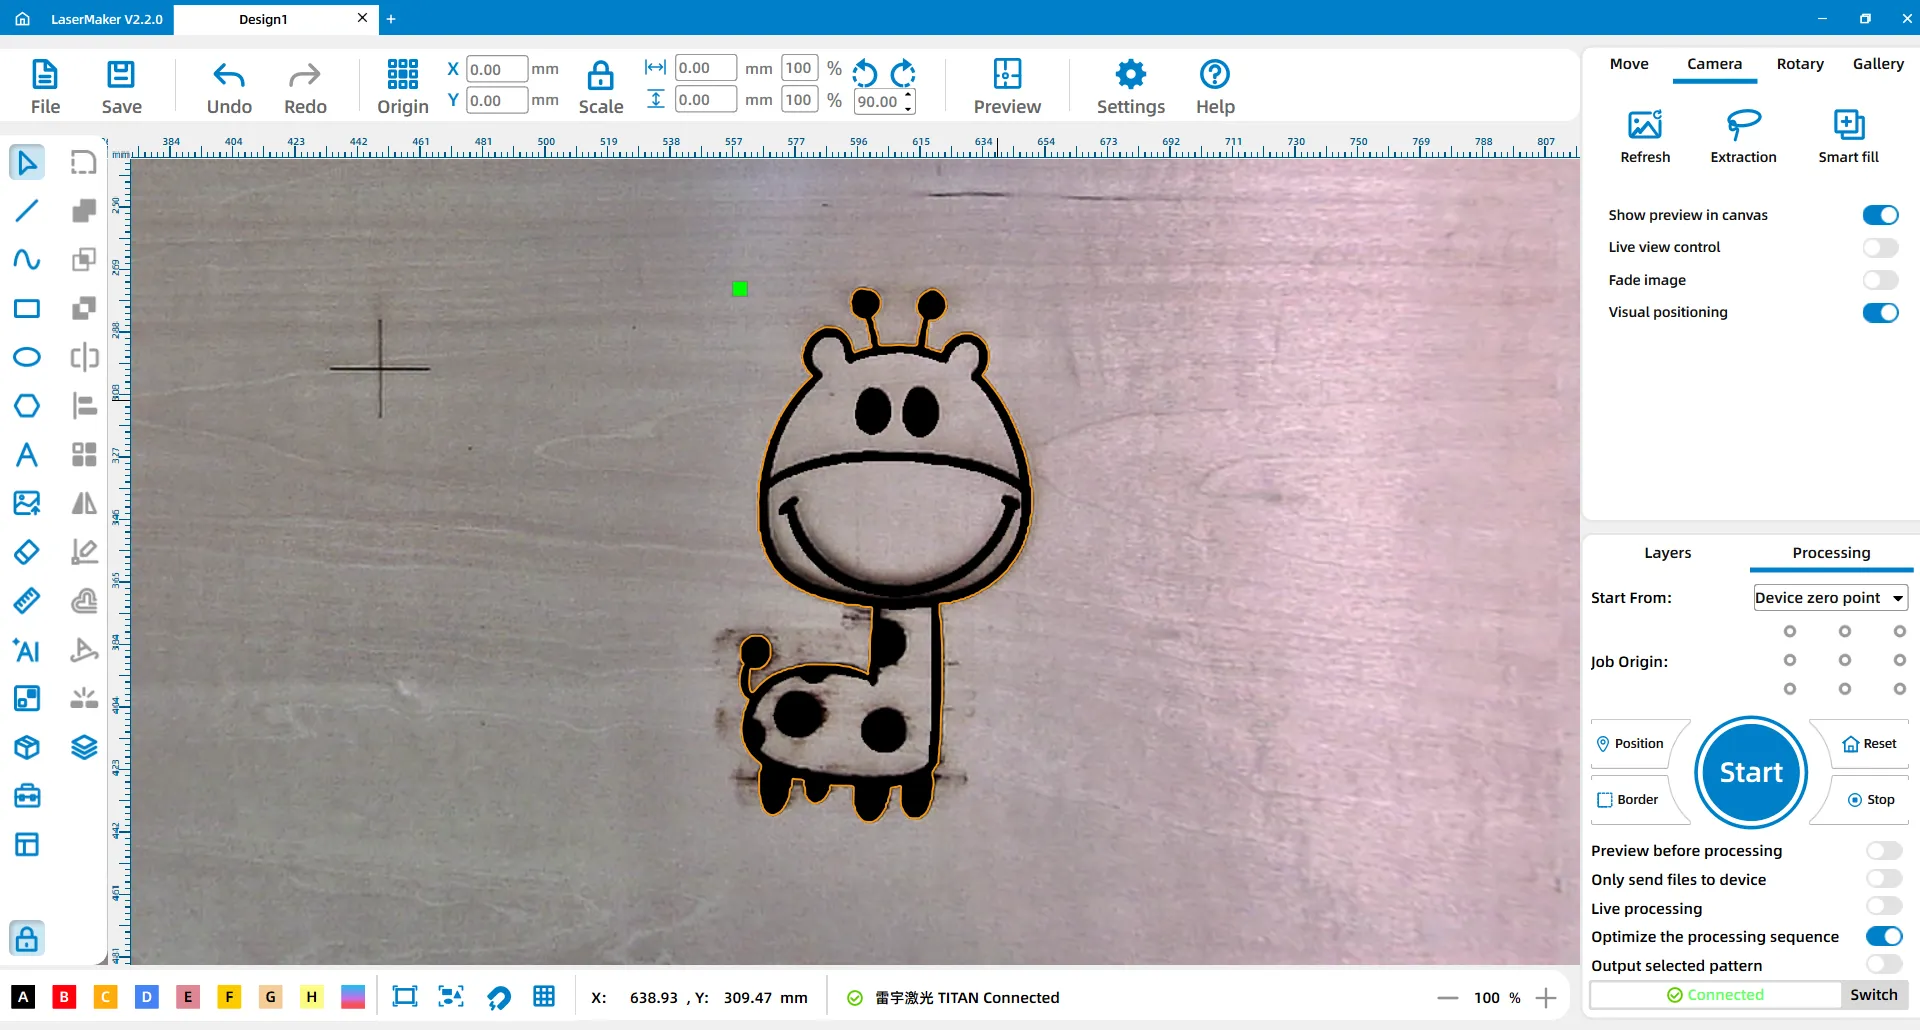The width and height of the screenshot is (1920, 1030).
Task: Click the Border button
Action: click(1629, 799)
